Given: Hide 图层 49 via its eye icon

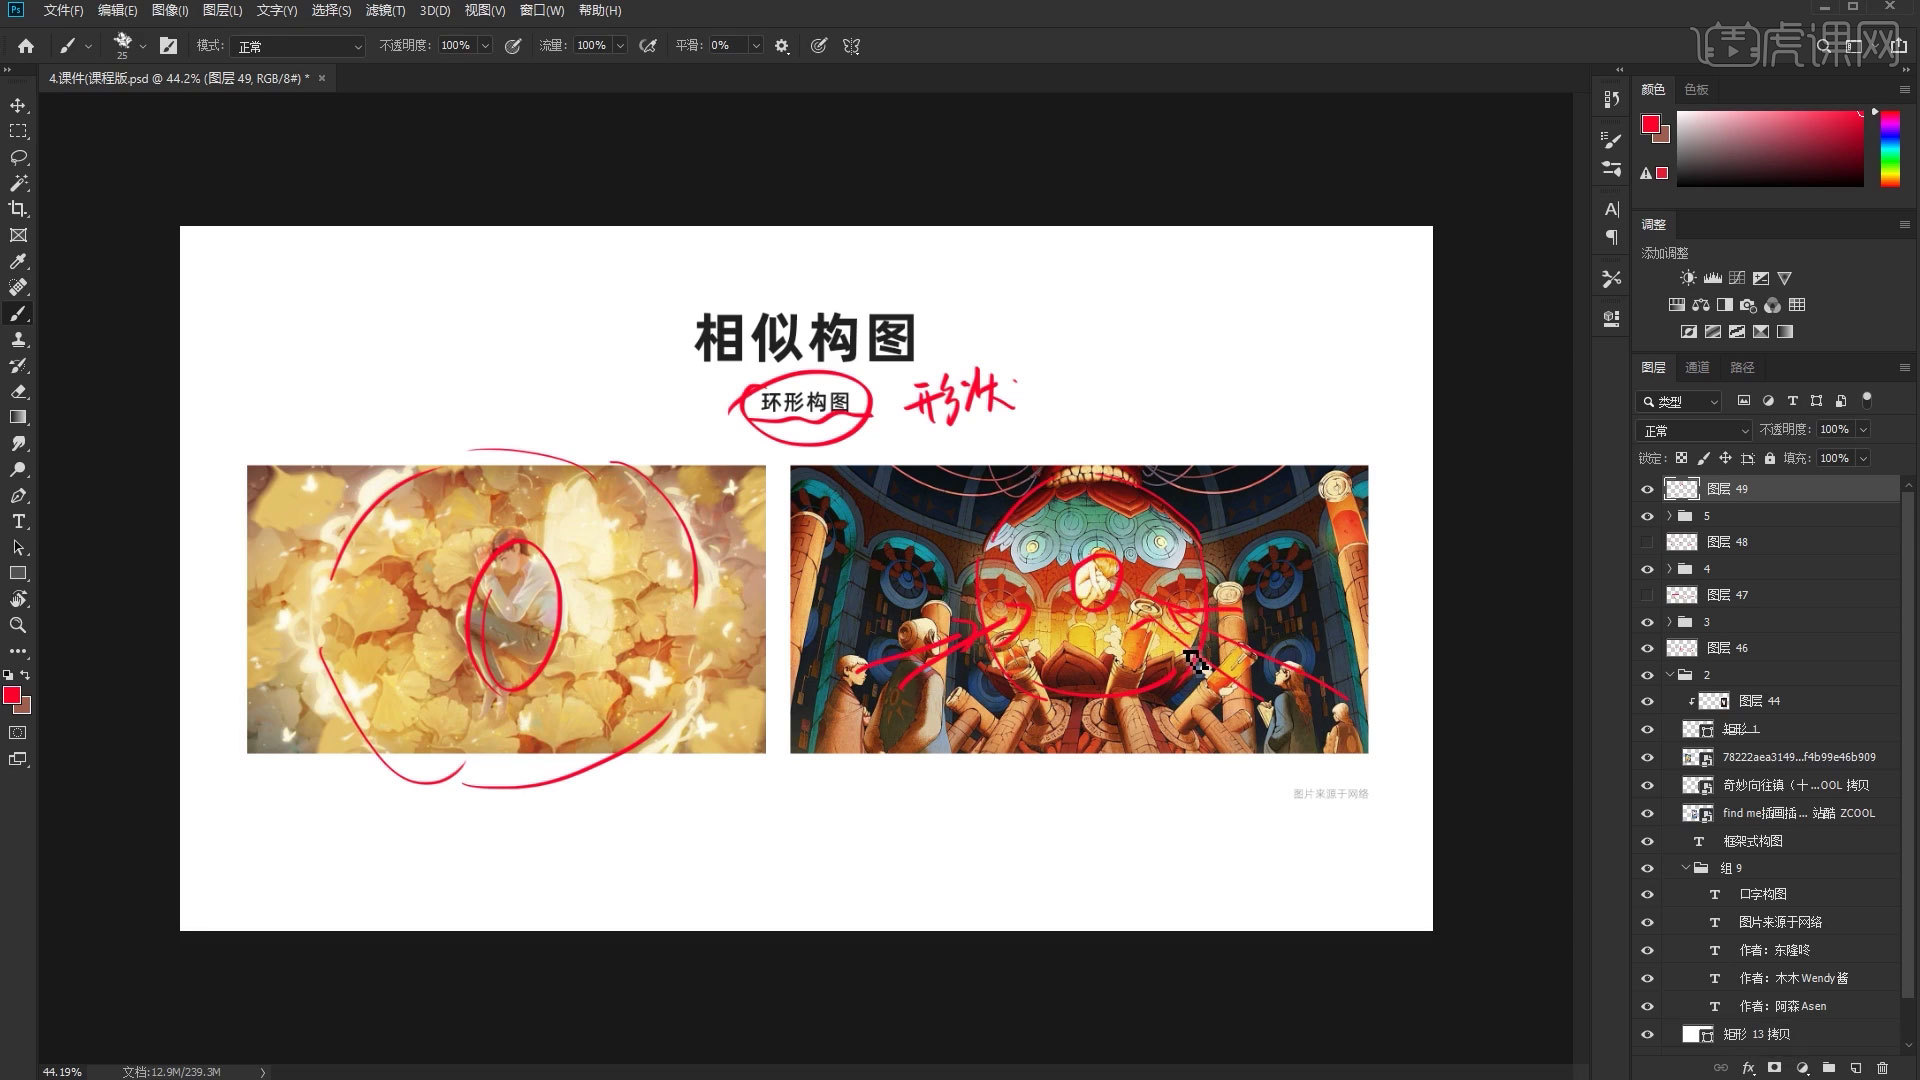Looking at the screenshot, I should 1648,489.
